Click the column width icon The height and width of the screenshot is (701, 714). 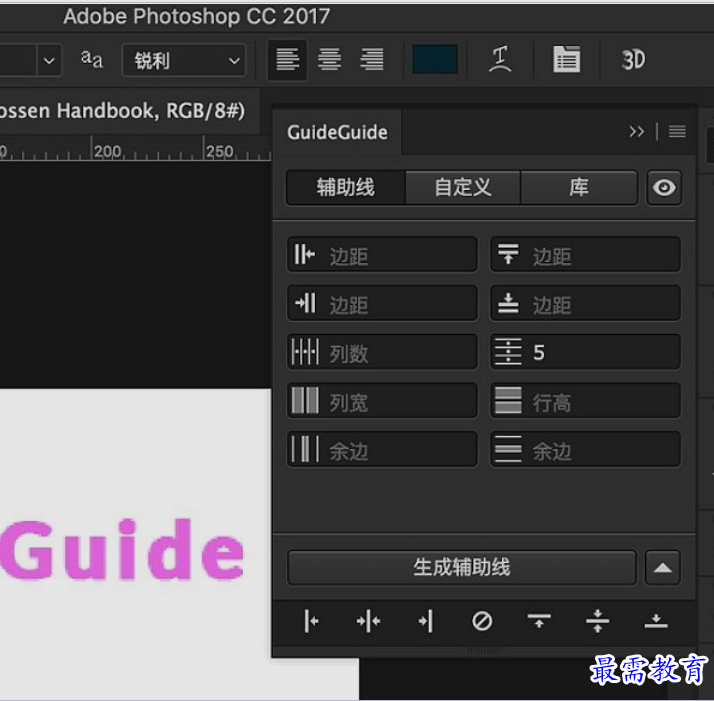[x=305, y=400]
